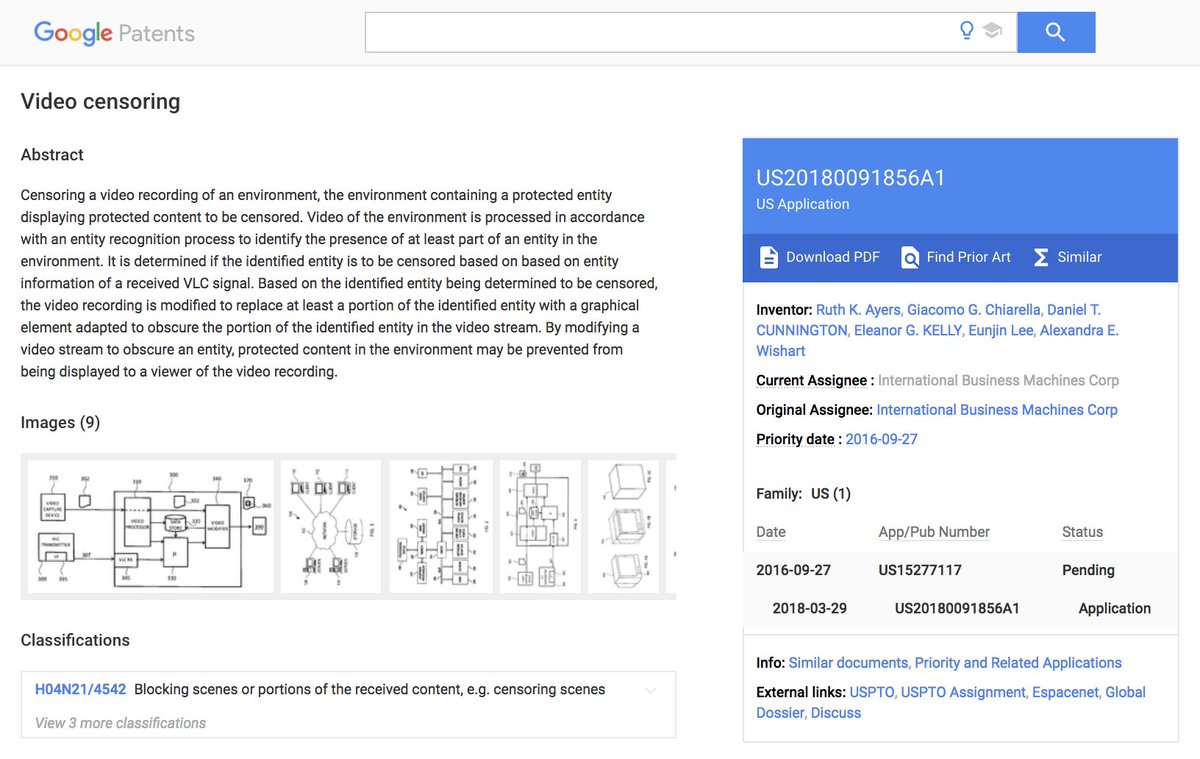Click the graduation cap Scholar icon
Viewport: 1200px width, 759px height.
[x=992, y=31]
